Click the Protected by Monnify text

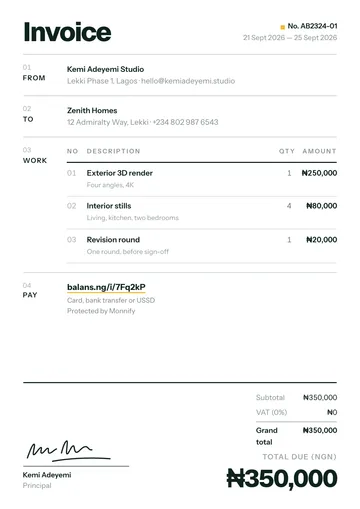[101, 311]
